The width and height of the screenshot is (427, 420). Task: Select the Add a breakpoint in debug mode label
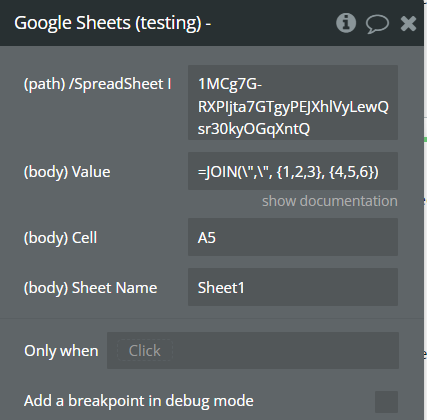[x=139, y=401]
